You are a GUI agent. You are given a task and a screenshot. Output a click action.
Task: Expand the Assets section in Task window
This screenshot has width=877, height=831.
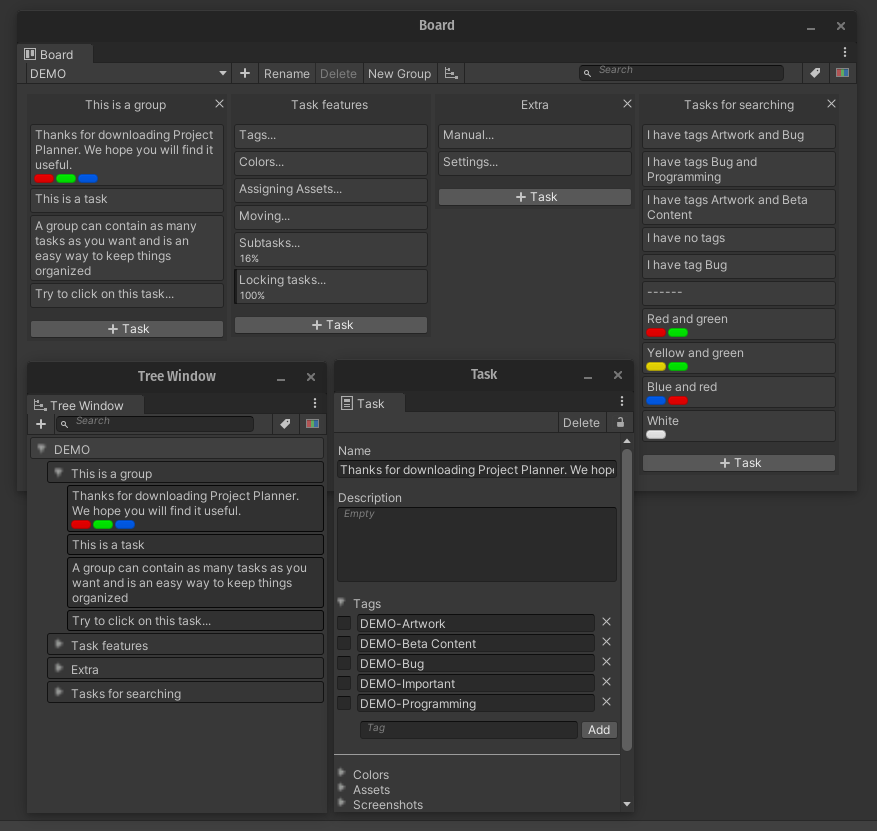(x=342, y=788)
